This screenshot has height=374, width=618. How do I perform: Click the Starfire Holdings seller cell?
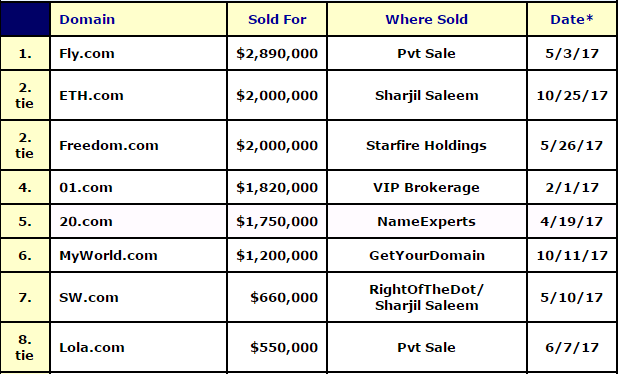click(x=426, y=145)
